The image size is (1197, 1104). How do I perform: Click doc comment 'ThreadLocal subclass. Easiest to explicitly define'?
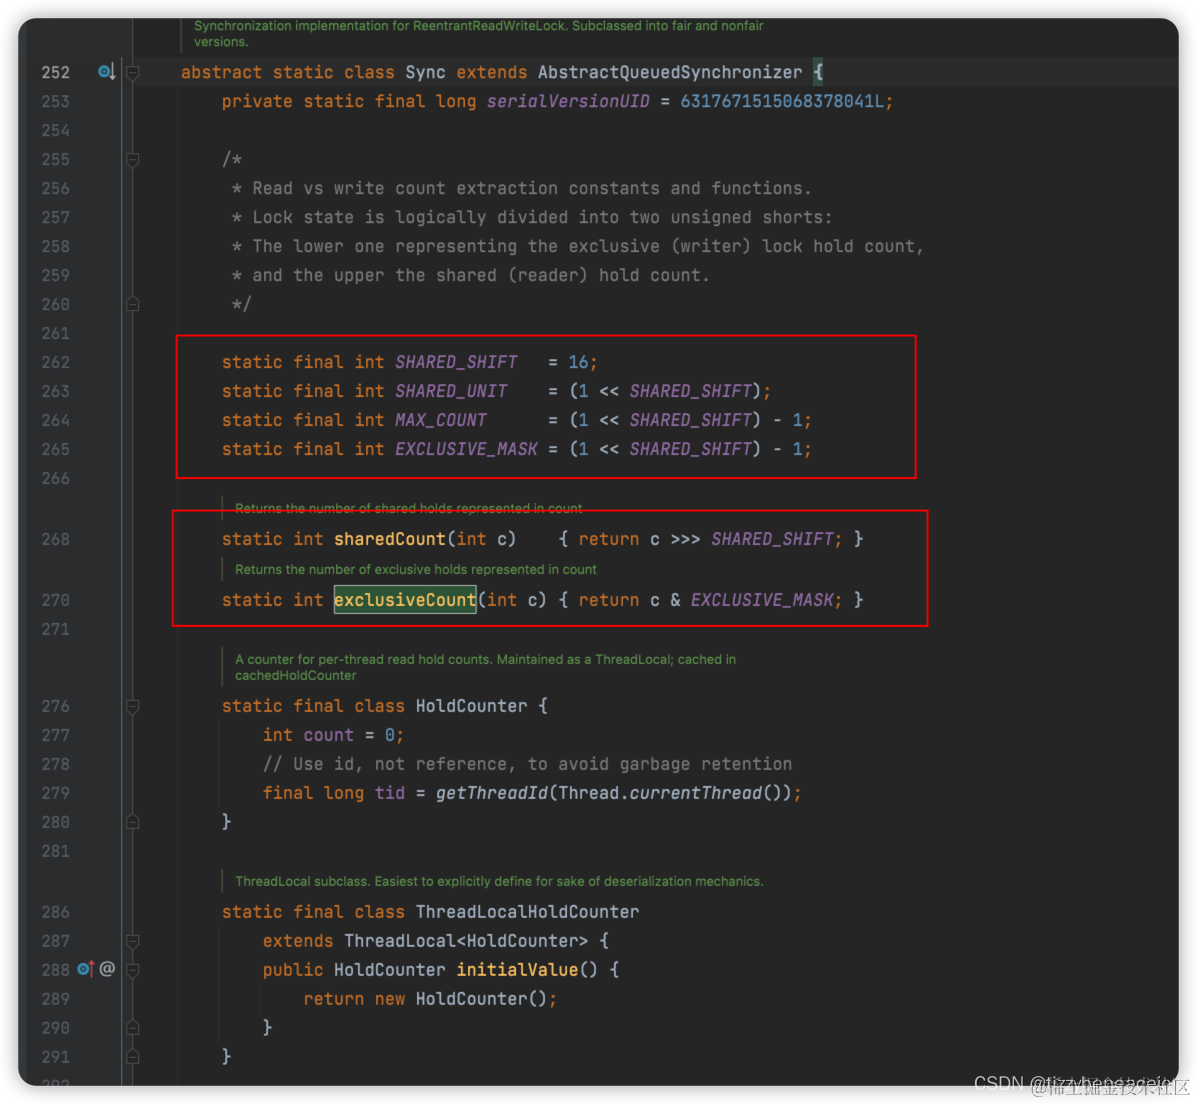coord(498,882)
